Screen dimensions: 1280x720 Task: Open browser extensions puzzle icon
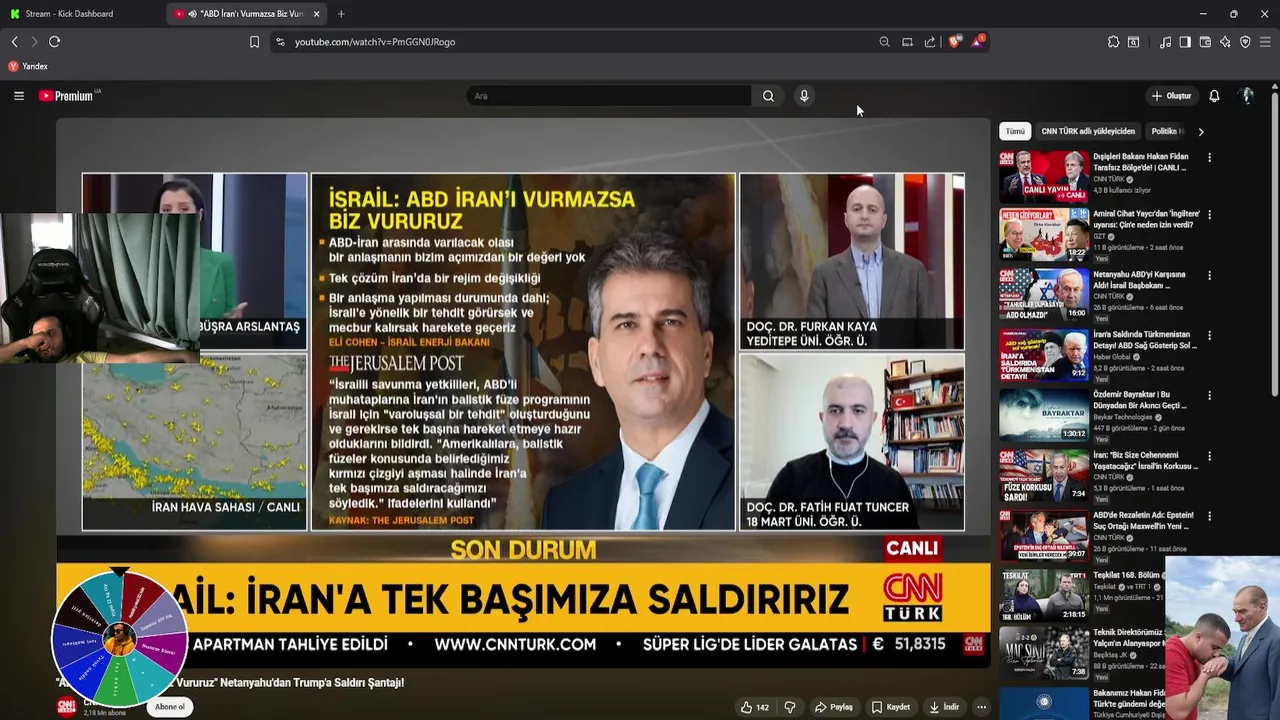pos(1113,42)
